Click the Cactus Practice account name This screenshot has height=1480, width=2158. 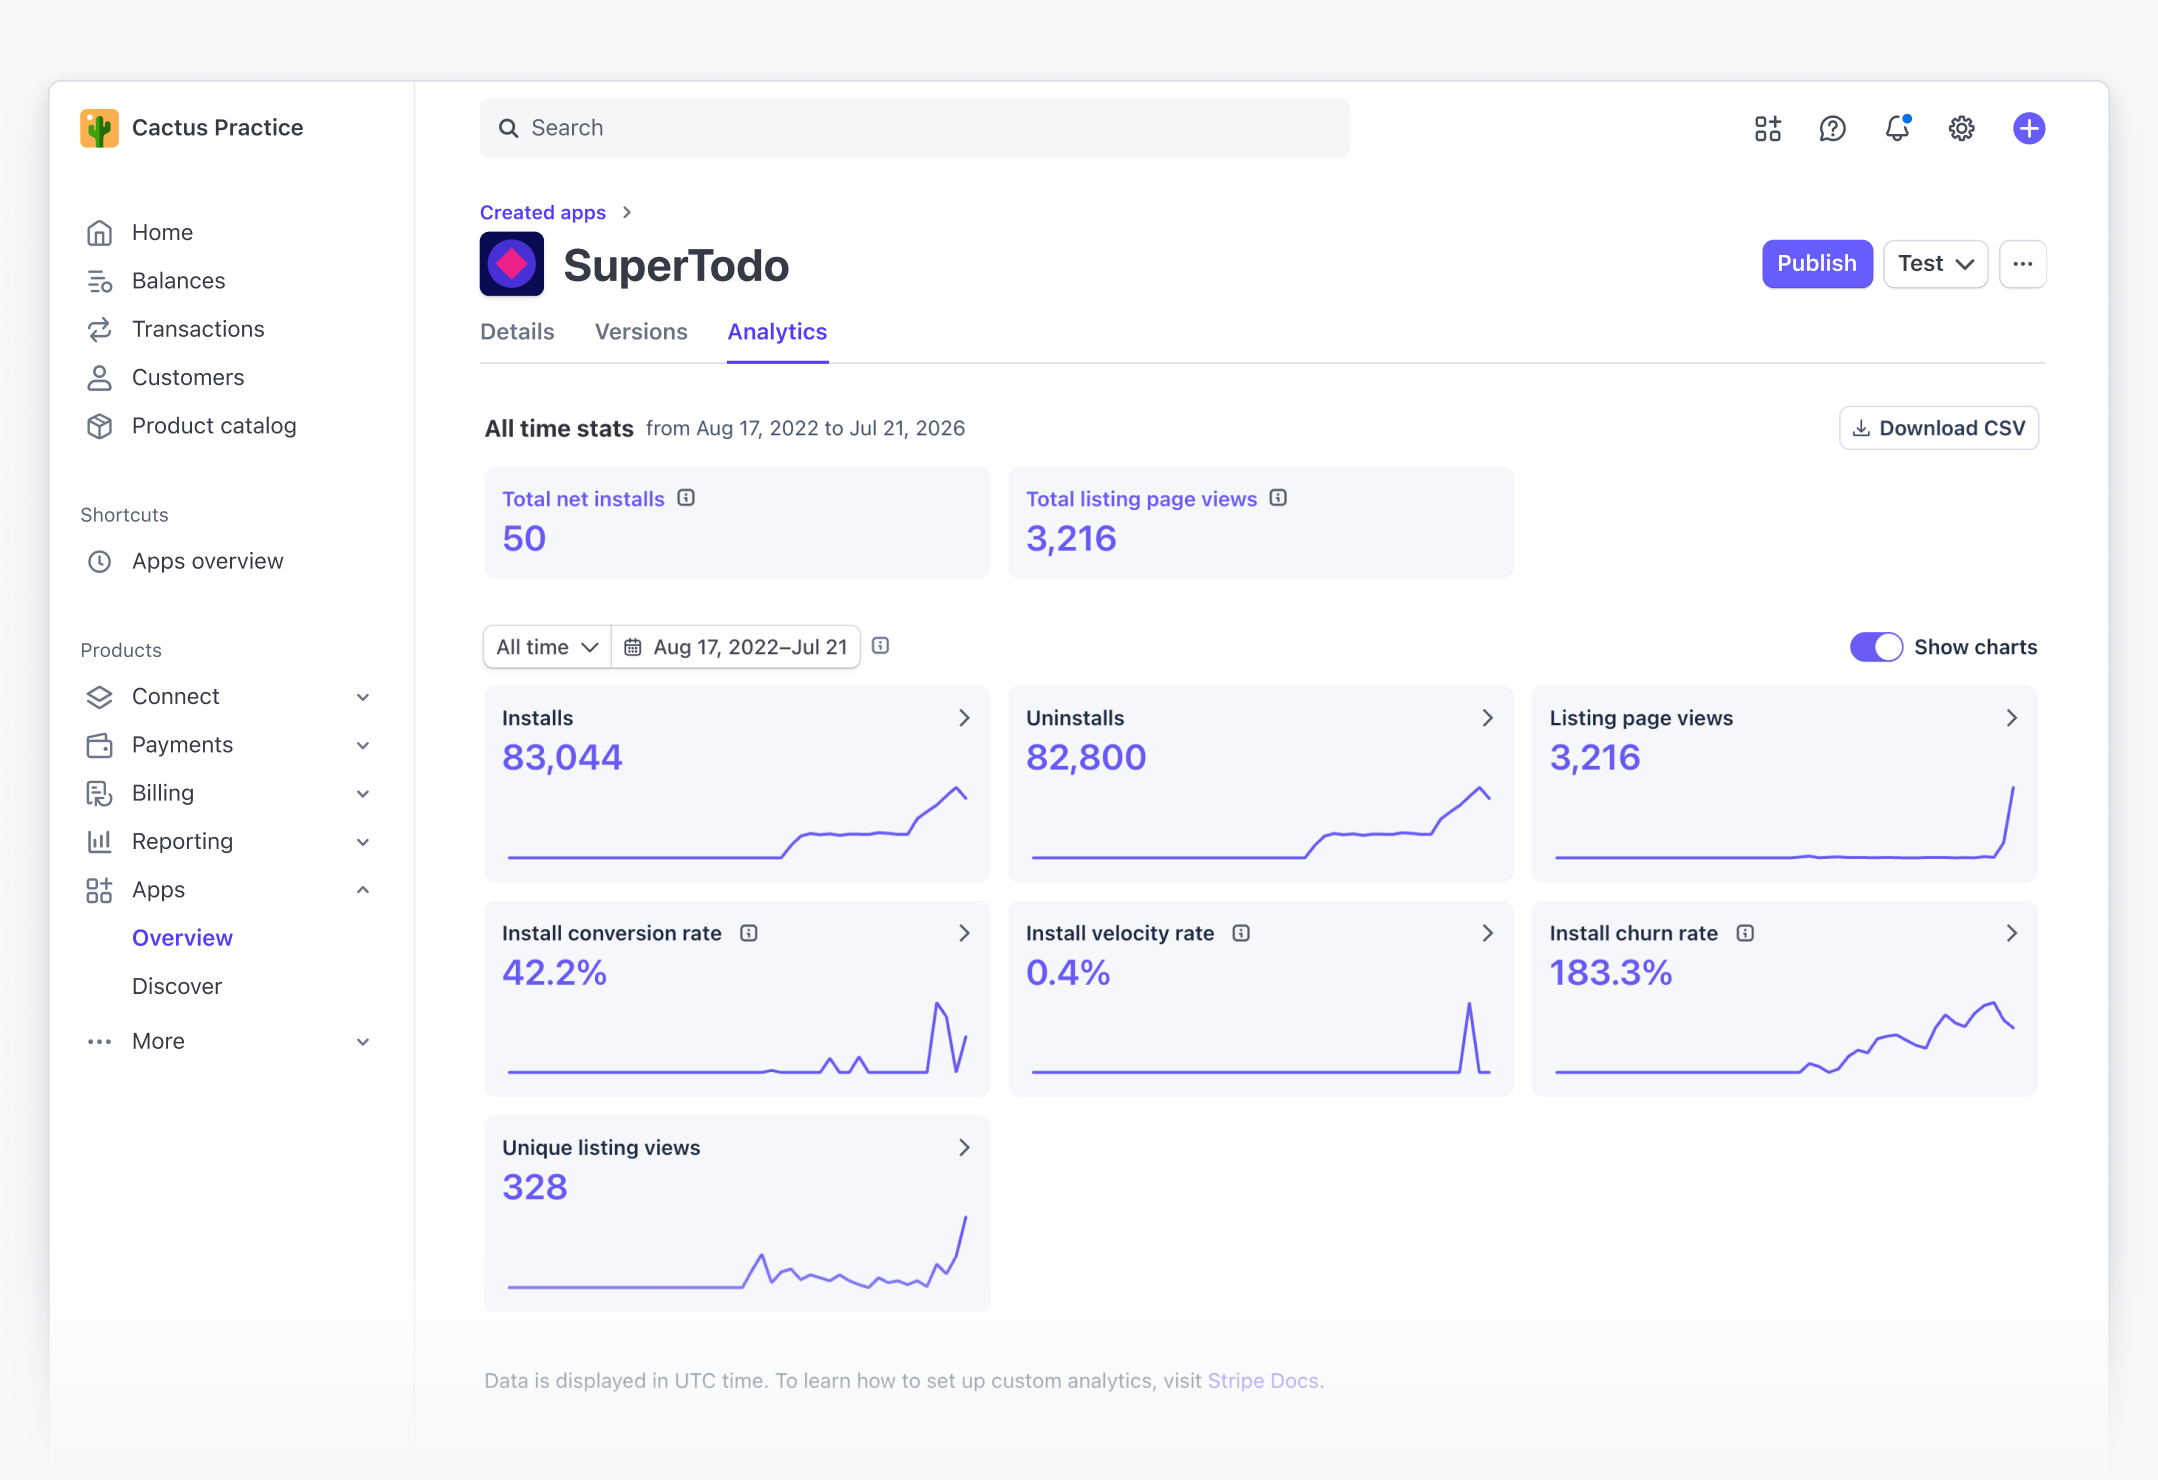[x=217, y=128]
